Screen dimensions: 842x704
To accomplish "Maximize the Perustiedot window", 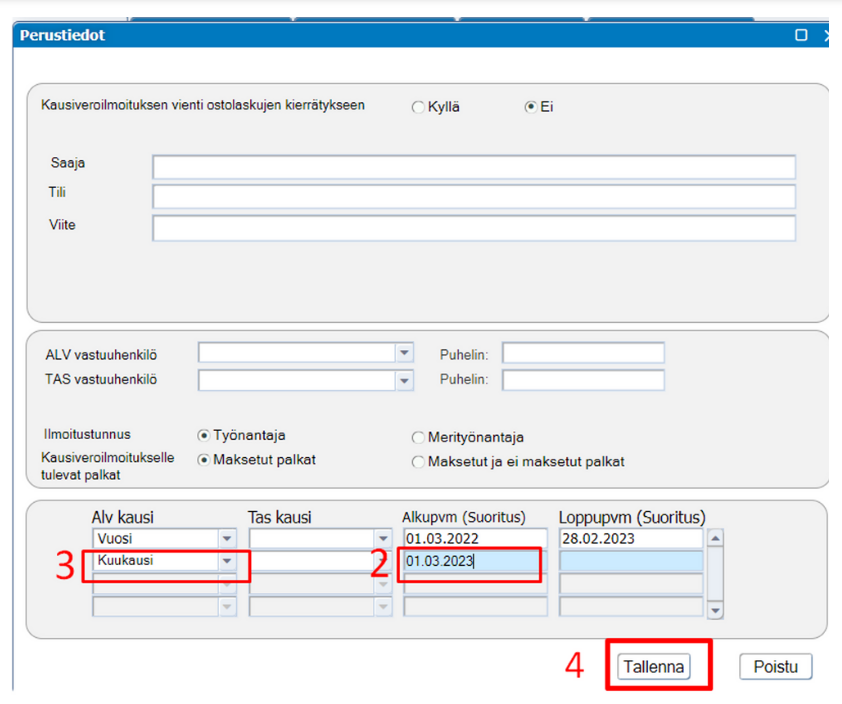I will 801,35.
